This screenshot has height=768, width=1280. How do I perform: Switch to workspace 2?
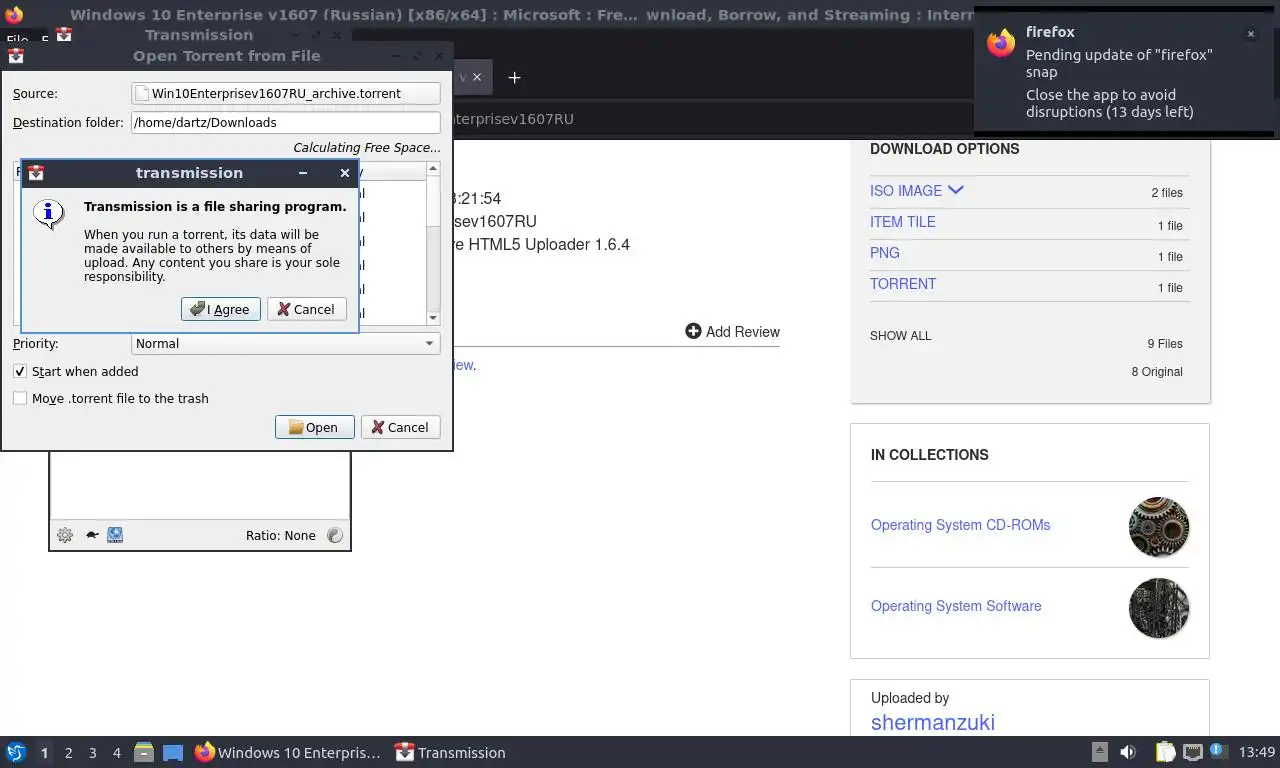[68, 753]
